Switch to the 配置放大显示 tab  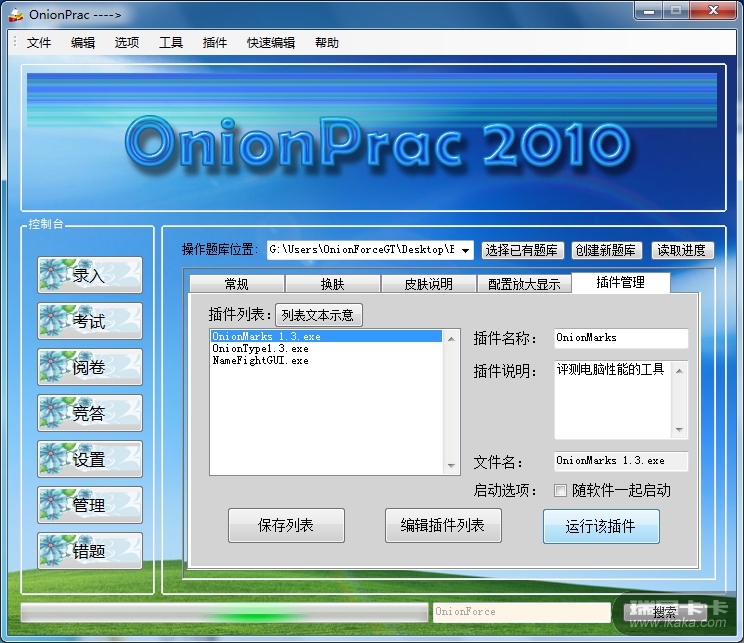point(524,284)
